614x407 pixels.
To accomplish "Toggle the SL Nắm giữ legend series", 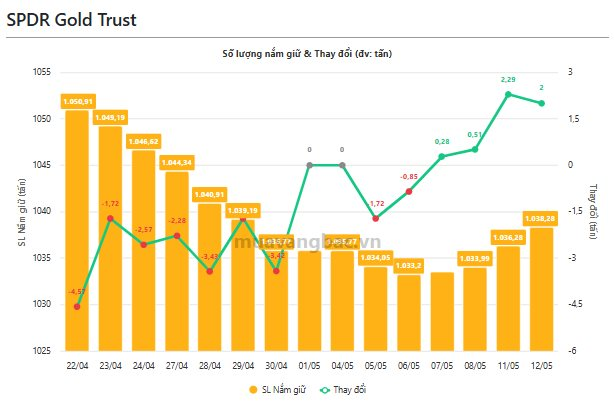I will click(277, 390).
